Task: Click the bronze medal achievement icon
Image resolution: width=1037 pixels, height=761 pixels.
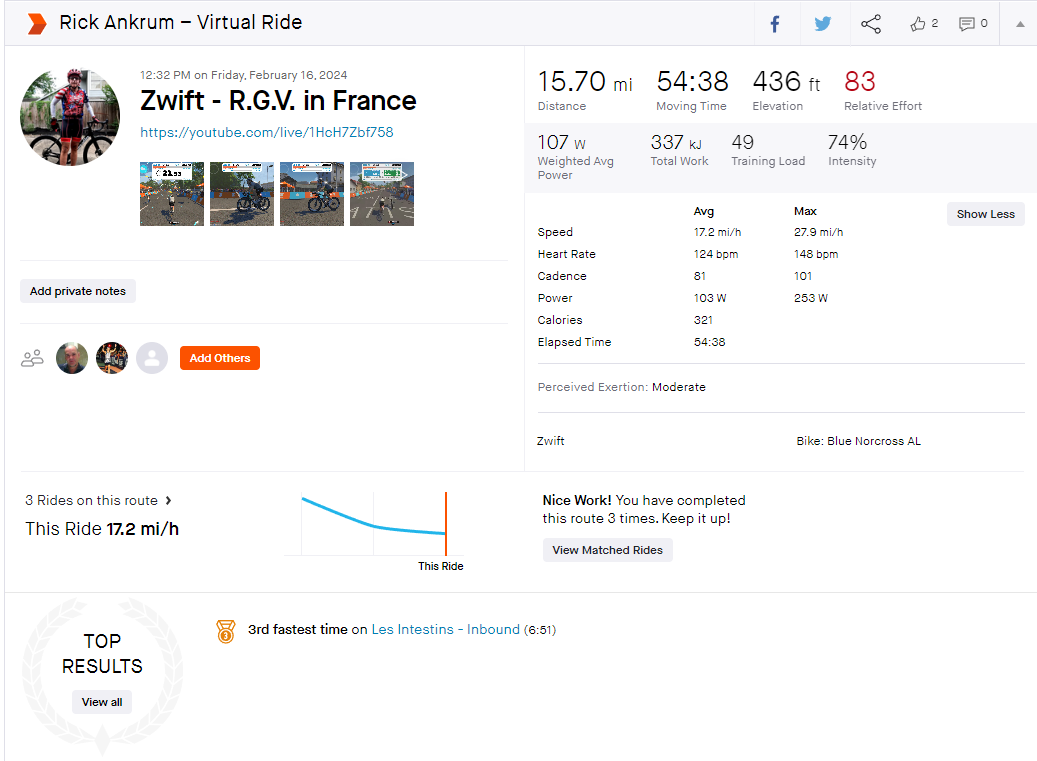Action: [226, 631]
